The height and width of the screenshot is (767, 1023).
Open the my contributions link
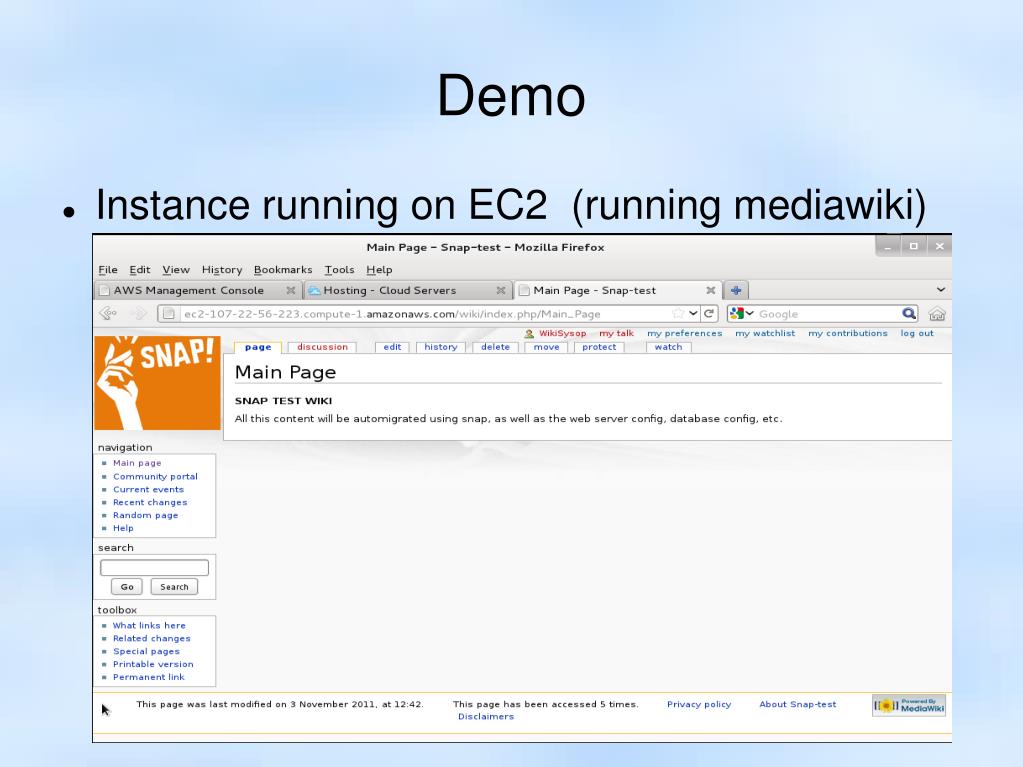[847, 333]
